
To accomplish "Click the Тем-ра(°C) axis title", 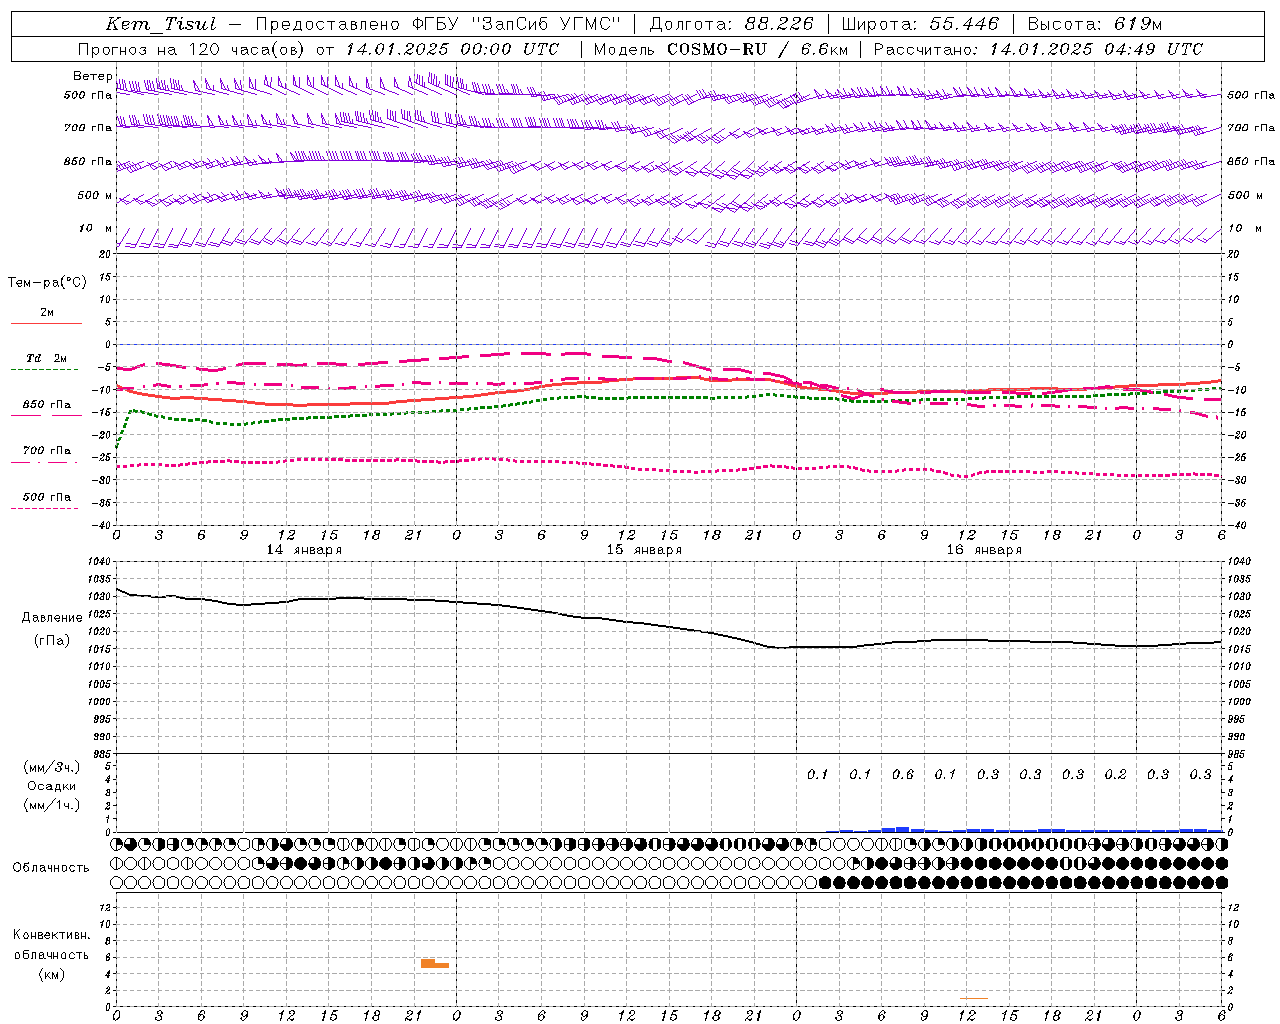I will pos(47,282).
